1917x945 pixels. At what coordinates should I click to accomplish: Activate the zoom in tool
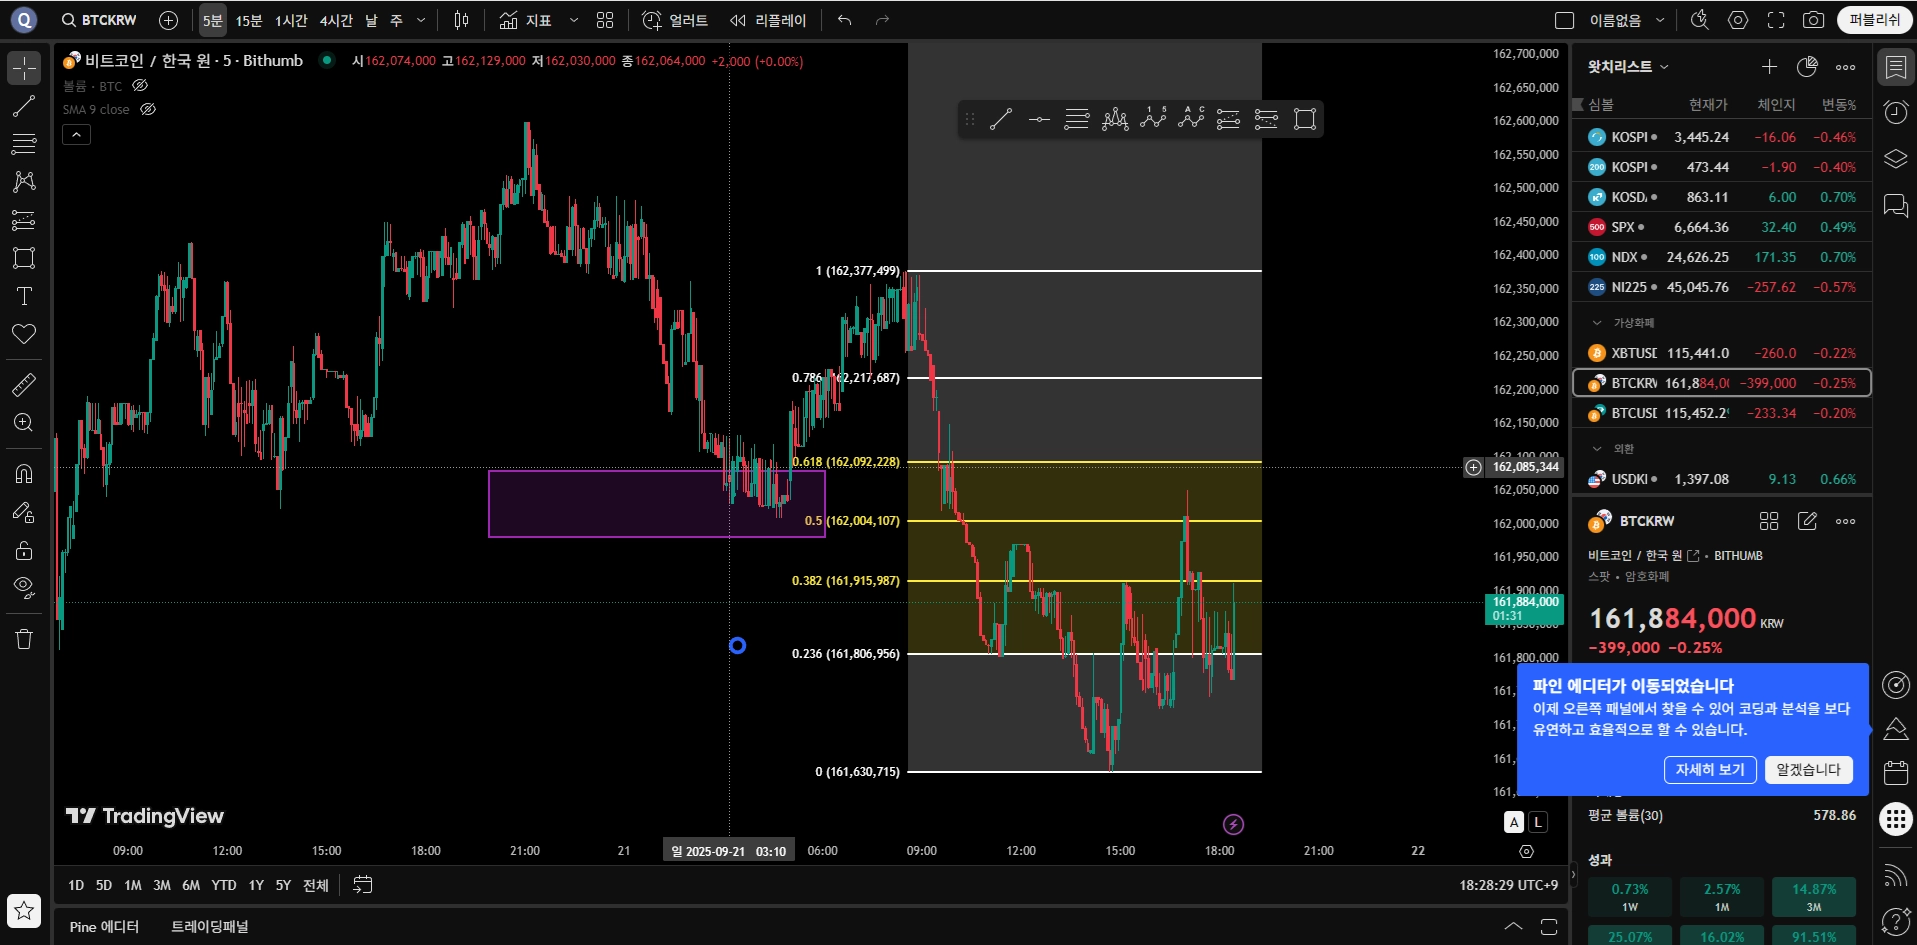[24, 423]
